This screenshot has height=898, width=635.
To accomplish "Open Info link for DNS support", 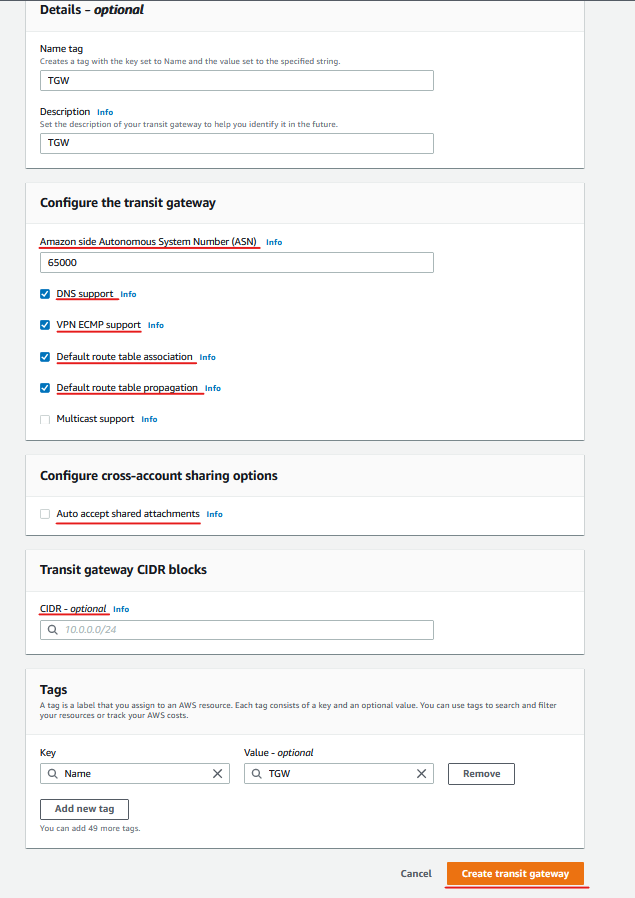I will click(x=128, y=294).
